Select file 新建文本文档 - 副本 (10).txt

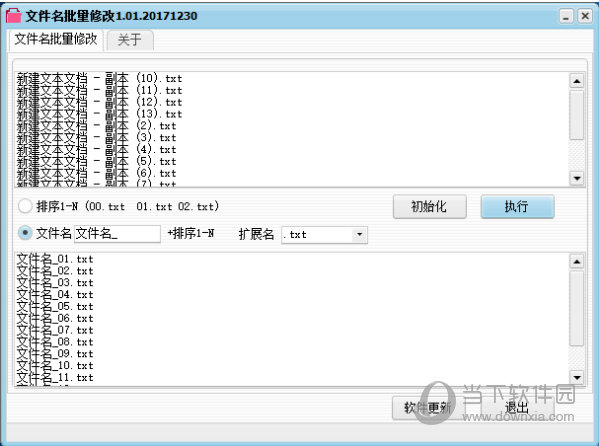(x=99, y=78)
